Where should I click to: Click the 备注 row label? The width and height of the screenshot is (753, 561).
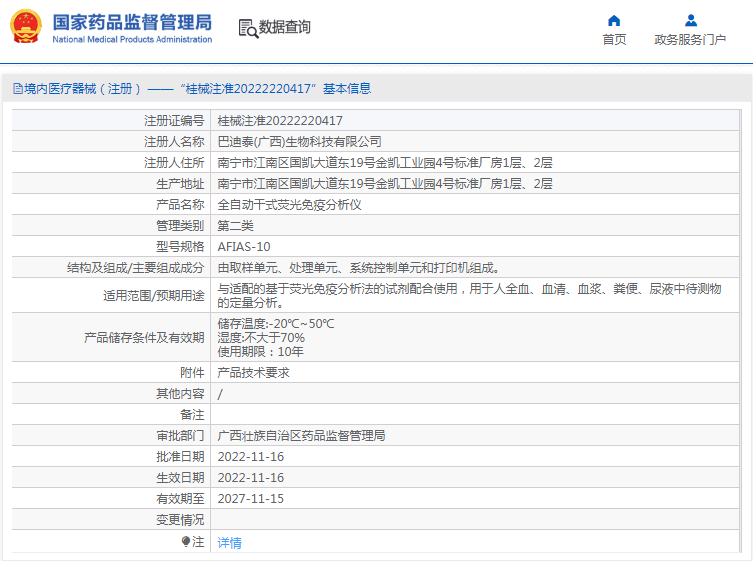pyautogui.click(x=192, y=415)
